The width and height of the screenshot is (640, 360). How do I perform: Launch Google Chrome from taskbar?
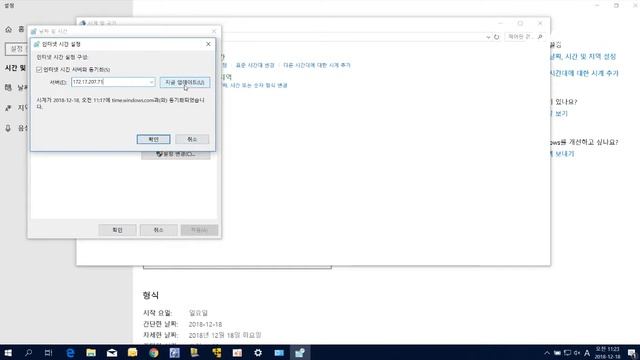tap(154, 353)
